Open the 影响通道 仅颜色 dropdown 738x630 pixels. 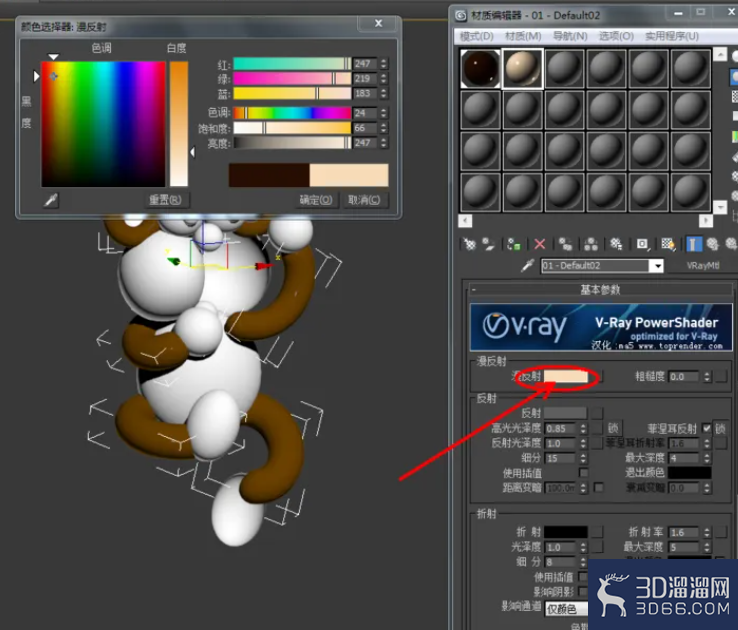click(567, 609)
